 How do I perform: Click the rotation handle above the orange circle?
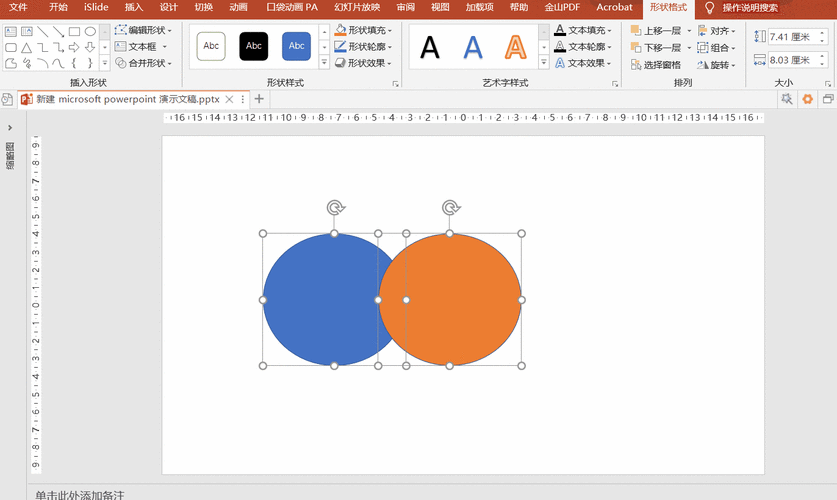pyautogui.click(x=451, y=208)
